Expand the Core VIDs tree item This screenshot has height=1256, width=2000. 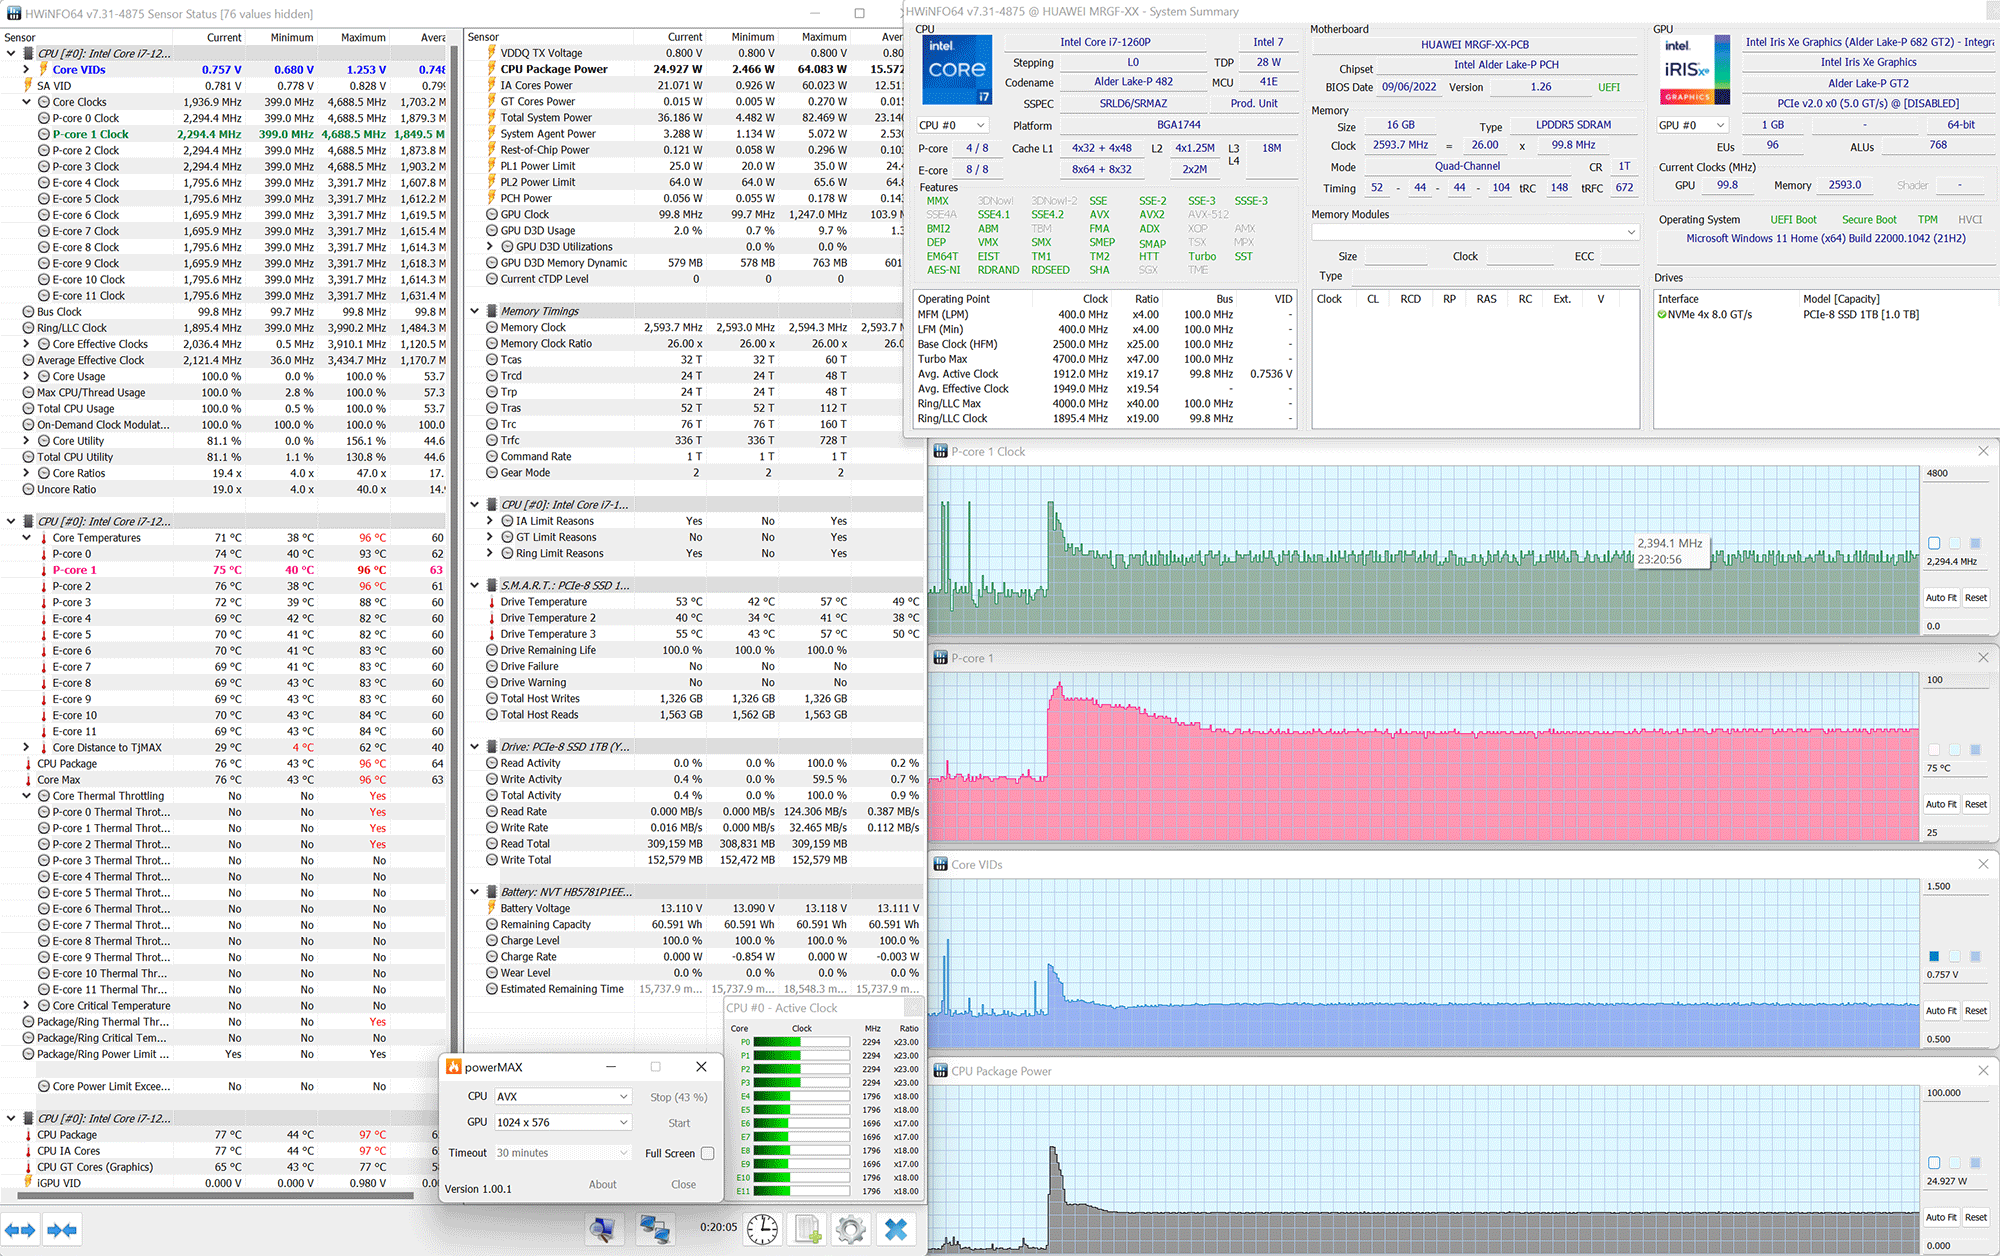point(26,70)
